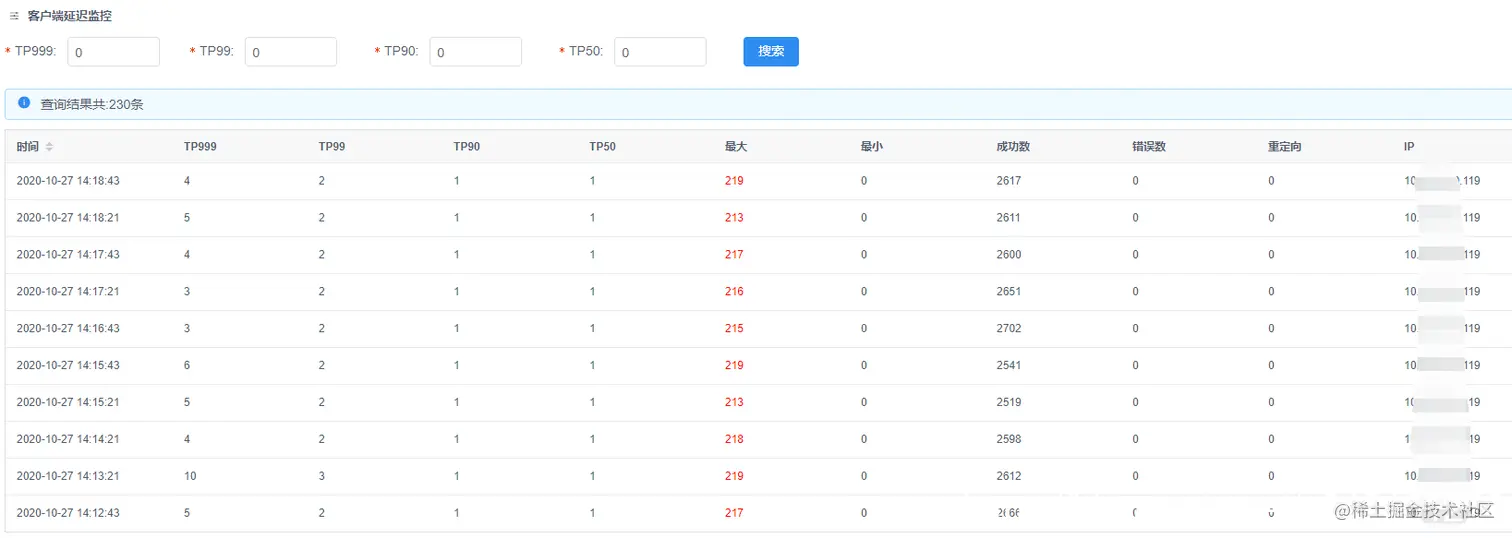This screenshot has width=1512, height=538.
Task: Click success count 2612
Action: coord(1009,477)
